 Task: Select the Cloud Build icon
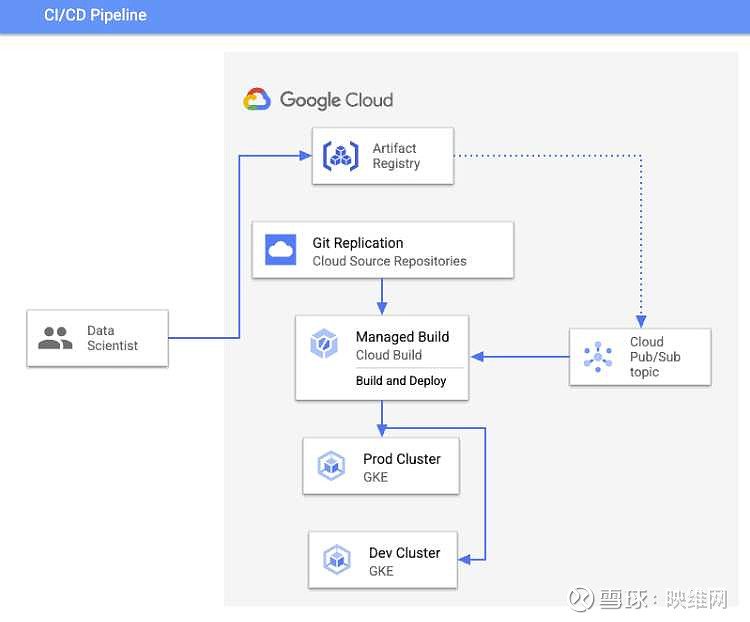tap(323, 346)
